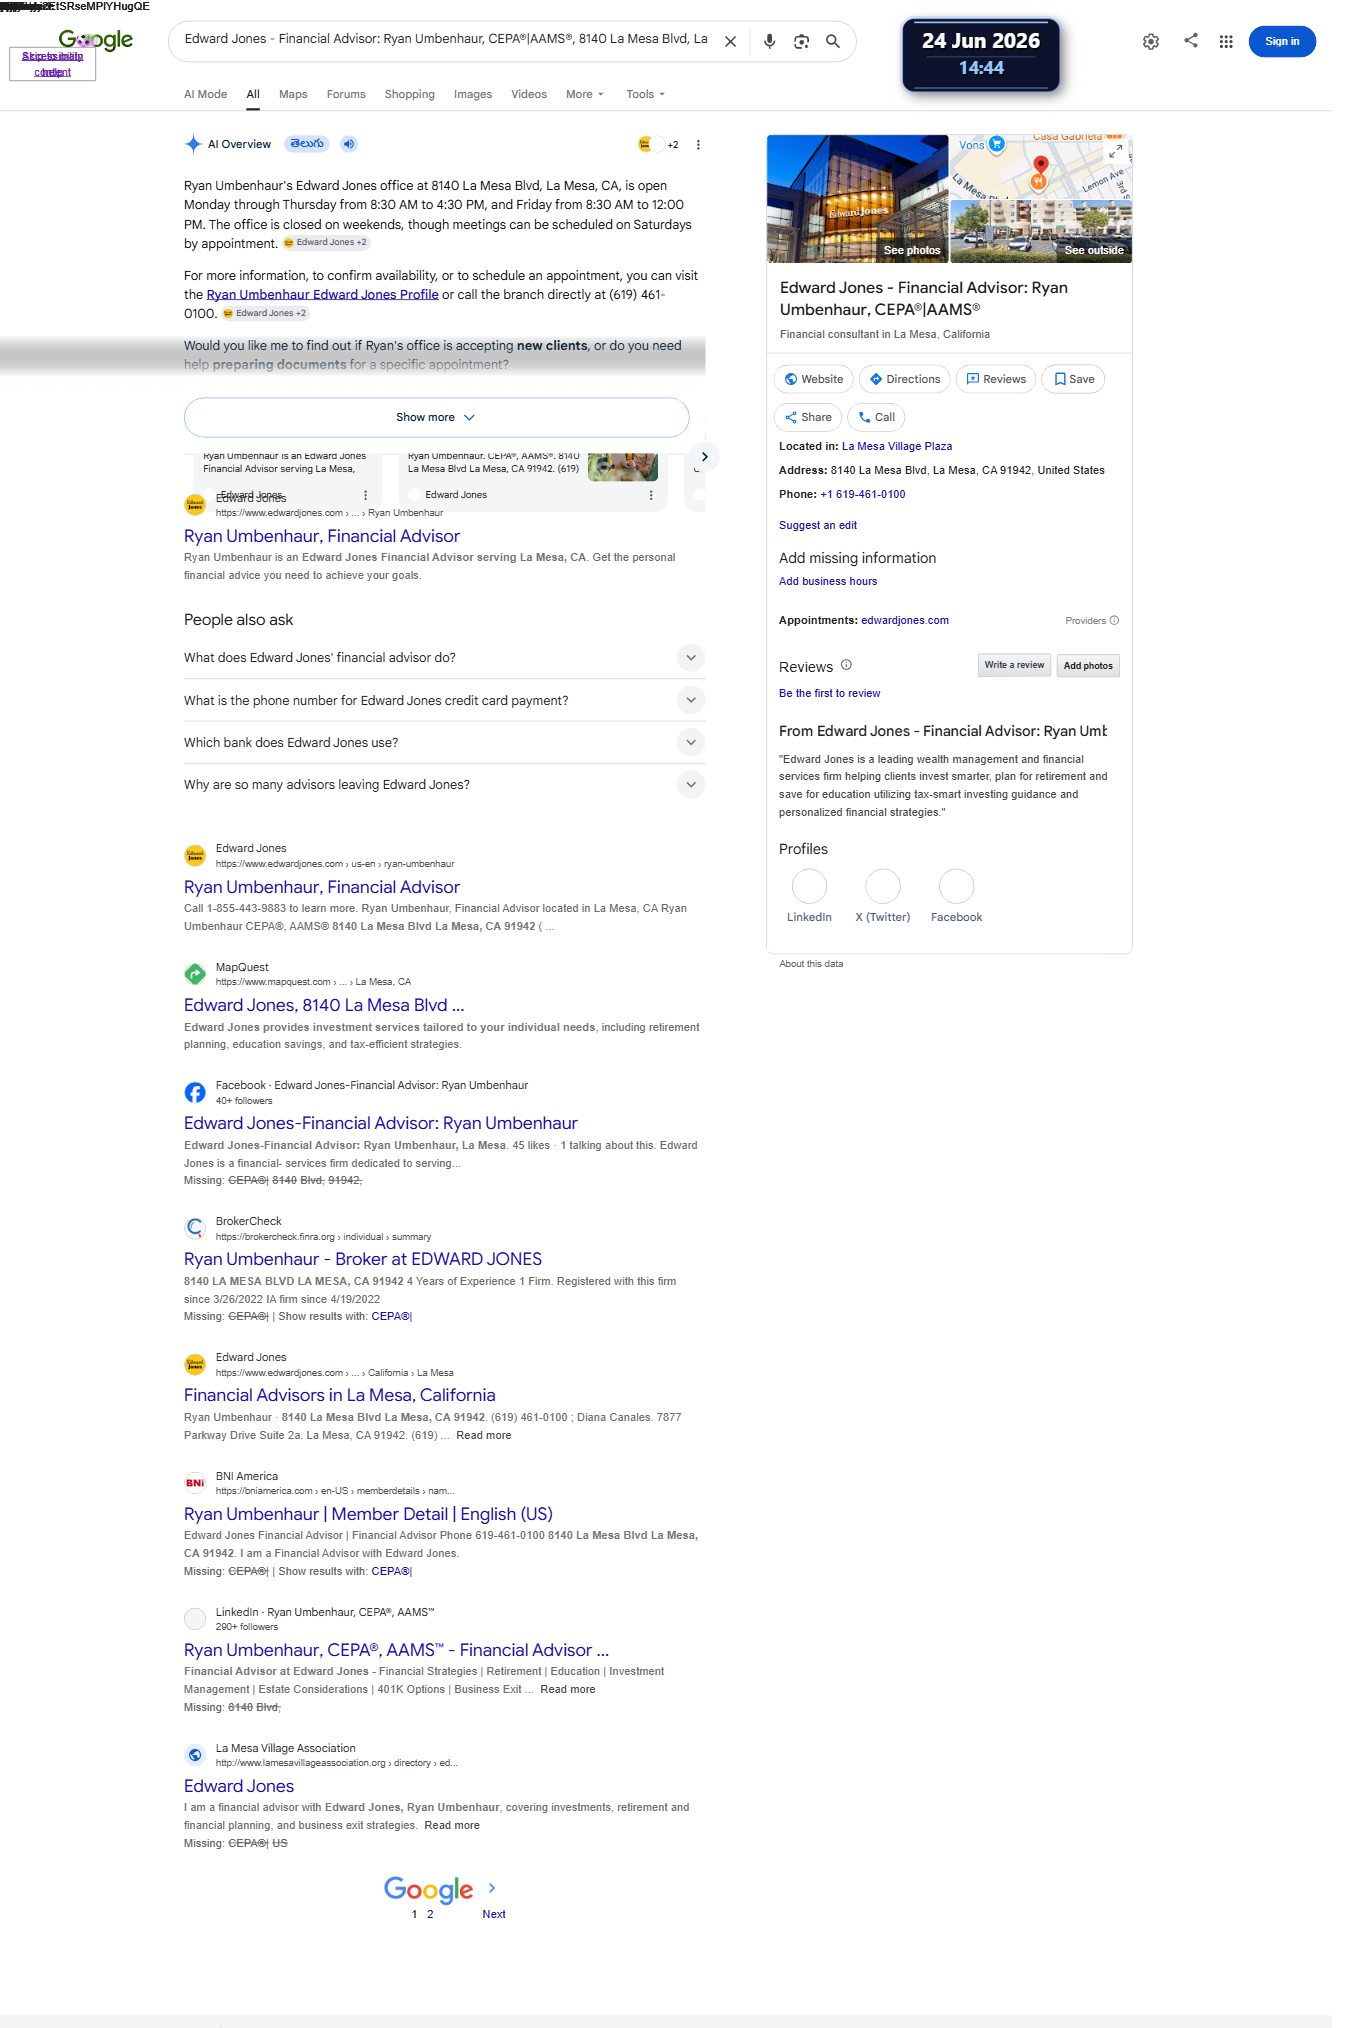
Task: Expand question about credit card payment phone
Action: click(x=444, y=700)
